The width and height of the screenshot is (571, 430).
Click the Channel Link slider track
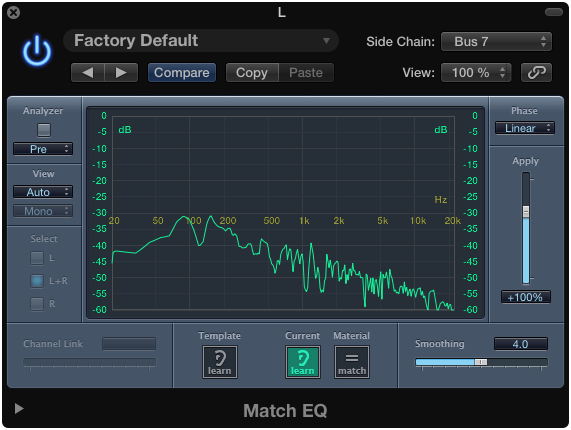[89, 362]
